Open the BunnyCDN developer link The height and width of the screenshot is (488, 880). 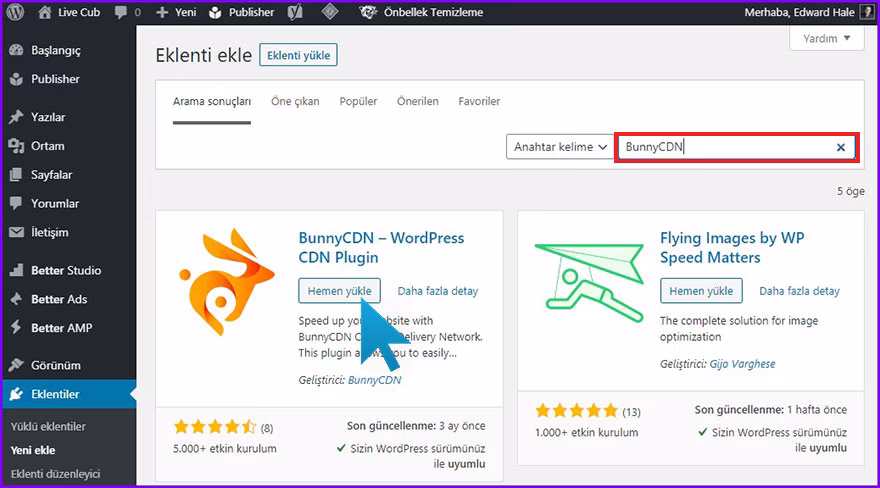(x=374, y=380)
